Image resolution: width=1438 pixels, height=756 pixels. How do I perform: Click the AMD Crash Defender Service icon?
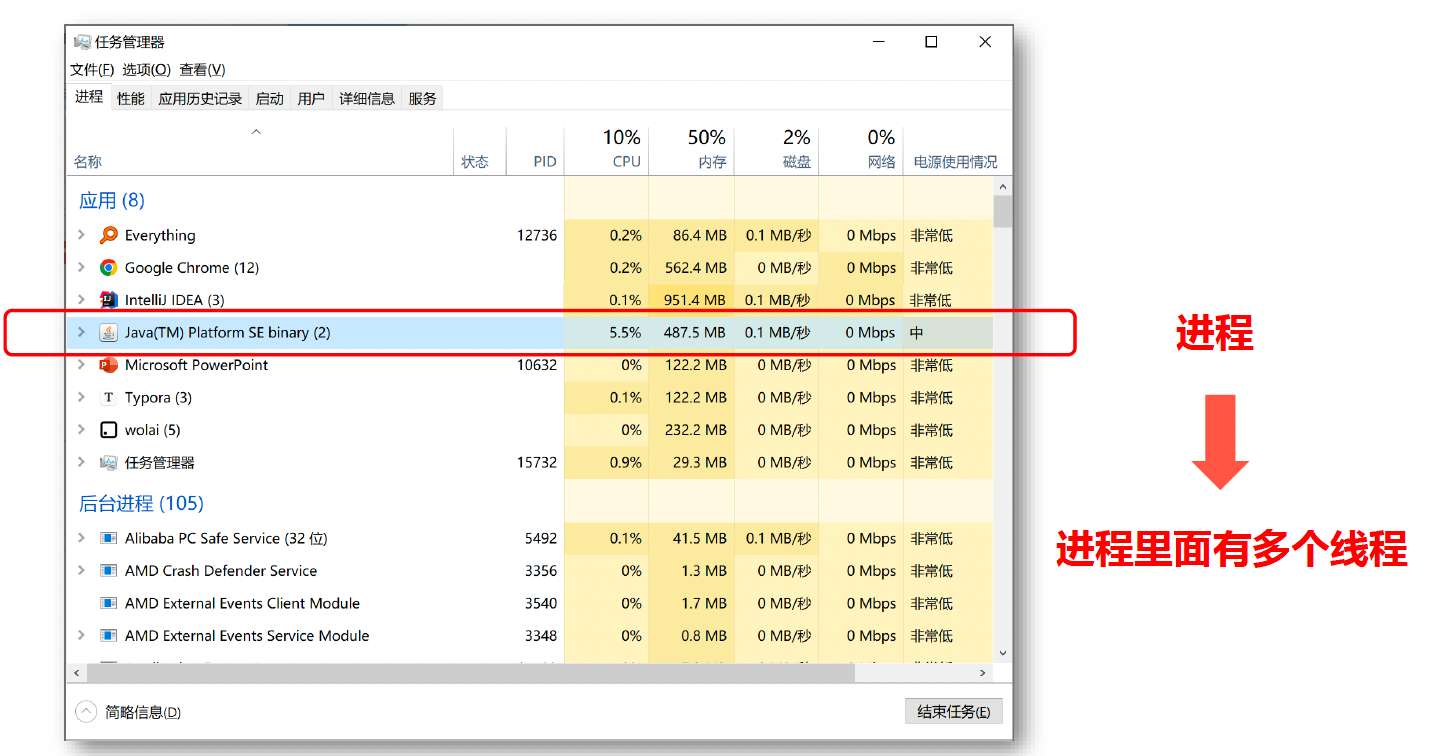point(109,571)
